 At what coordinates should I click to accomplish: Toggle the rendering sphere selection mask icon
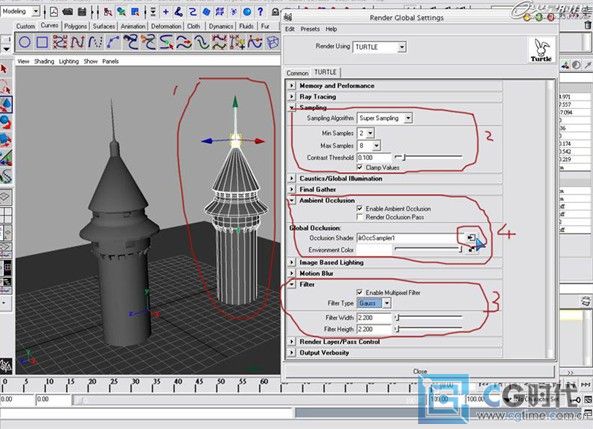click(x=247, y=12)
